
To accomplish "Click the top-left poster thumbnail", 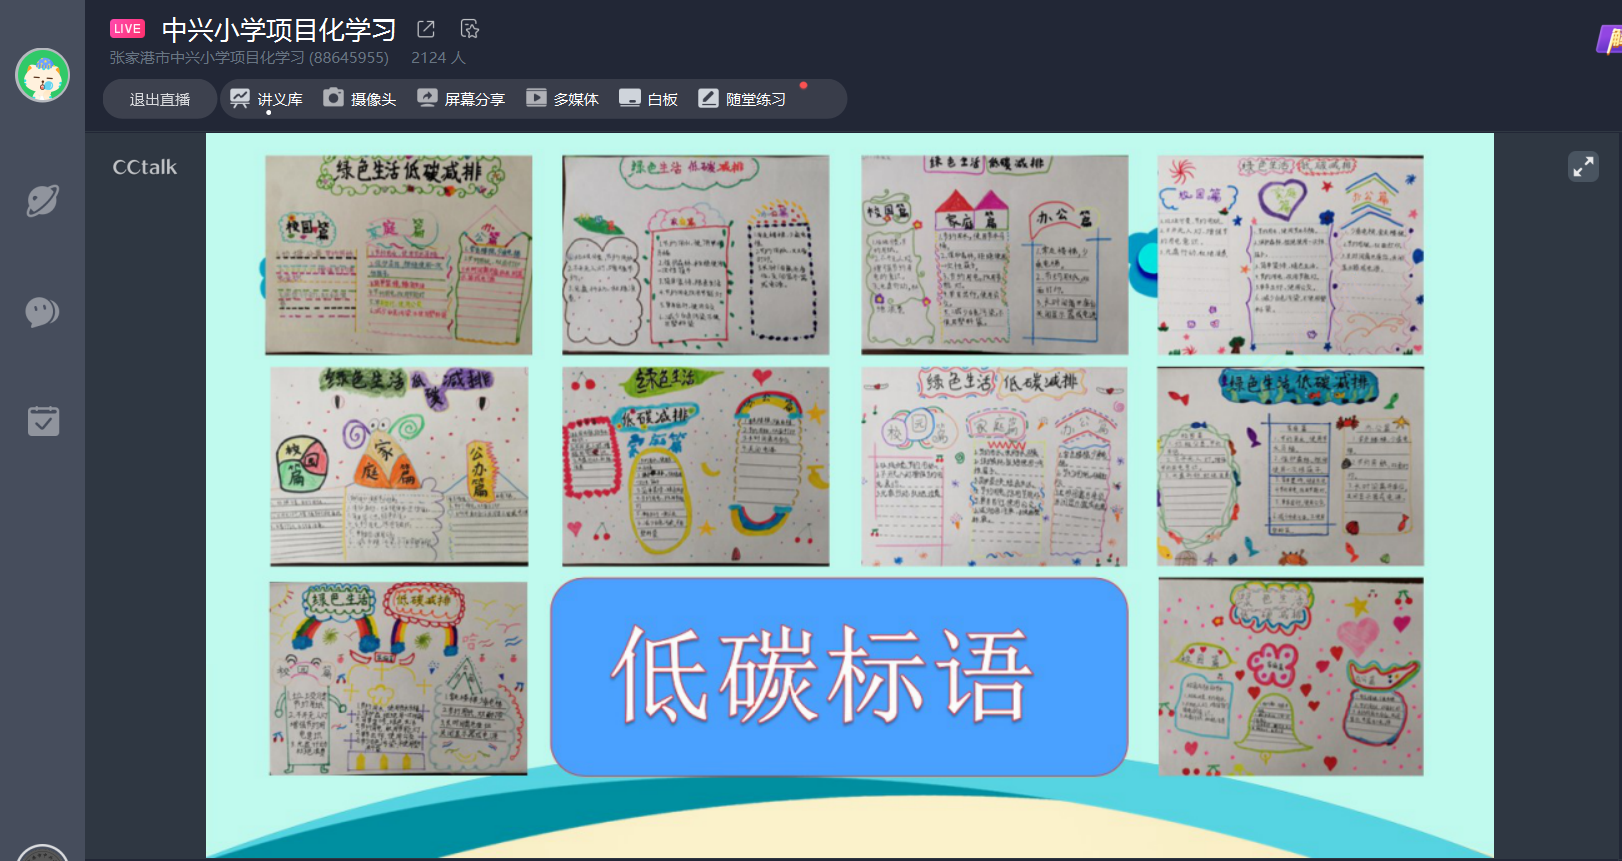I will click(x=398, y=254).
